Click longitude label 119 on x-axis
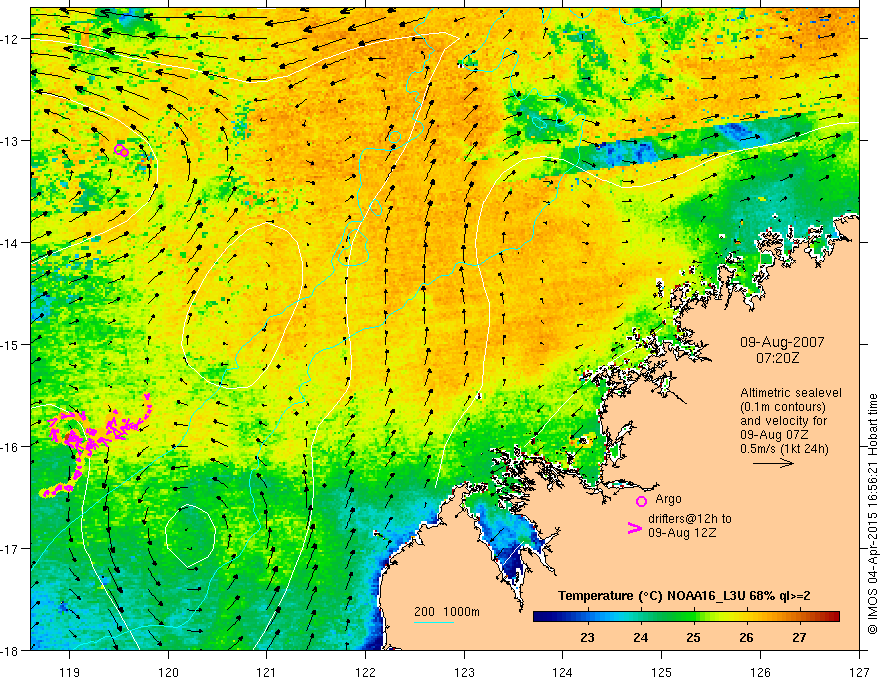Screen dimensions: 880x680 [70, 672]
